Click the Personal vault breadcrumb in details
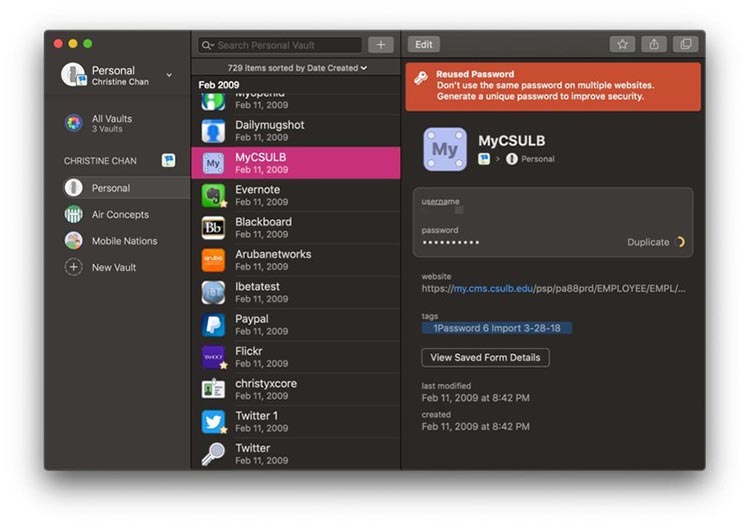 coord(531,159)
